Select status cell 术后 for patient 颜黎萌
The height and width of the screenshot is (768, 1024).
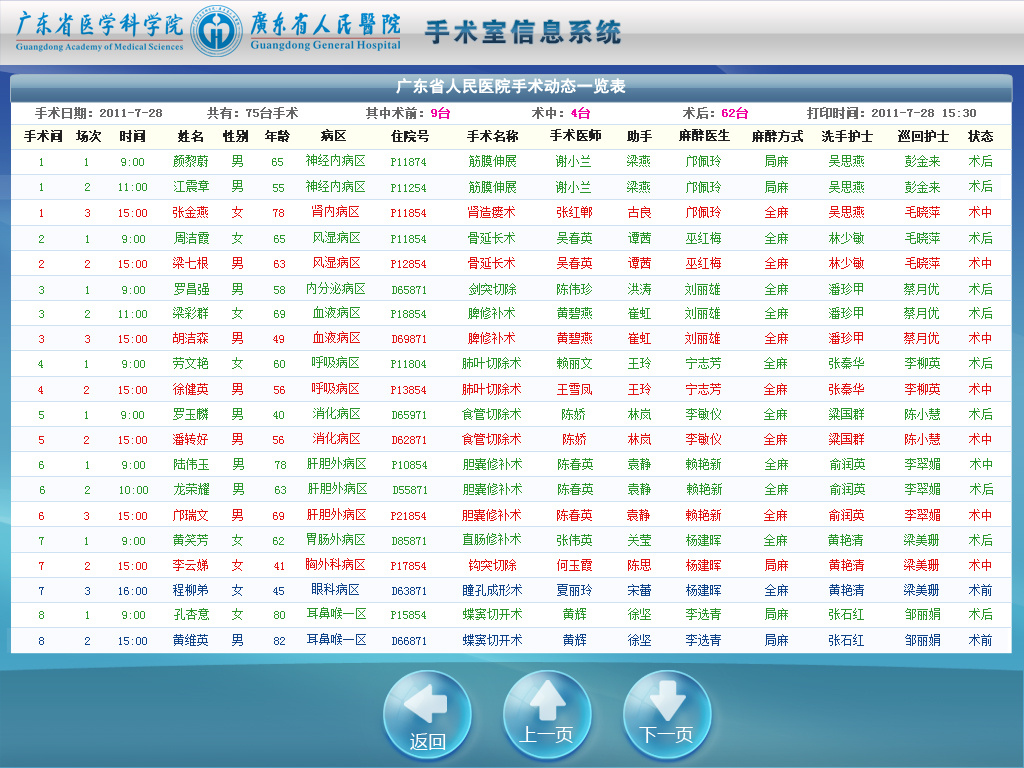point(982,162)
